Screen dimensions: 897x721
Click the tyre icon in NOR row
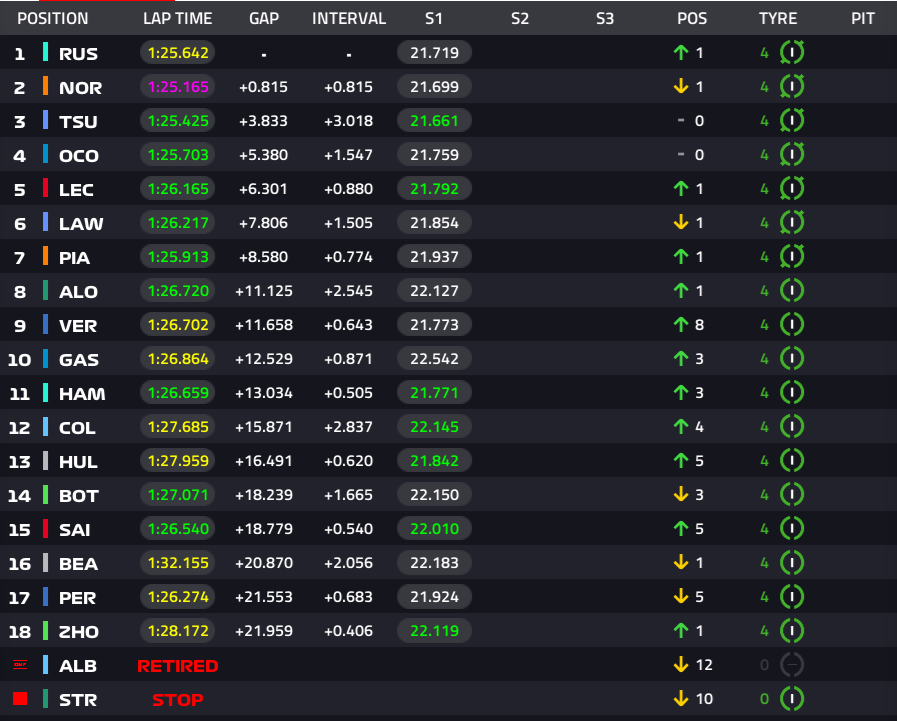792,86
